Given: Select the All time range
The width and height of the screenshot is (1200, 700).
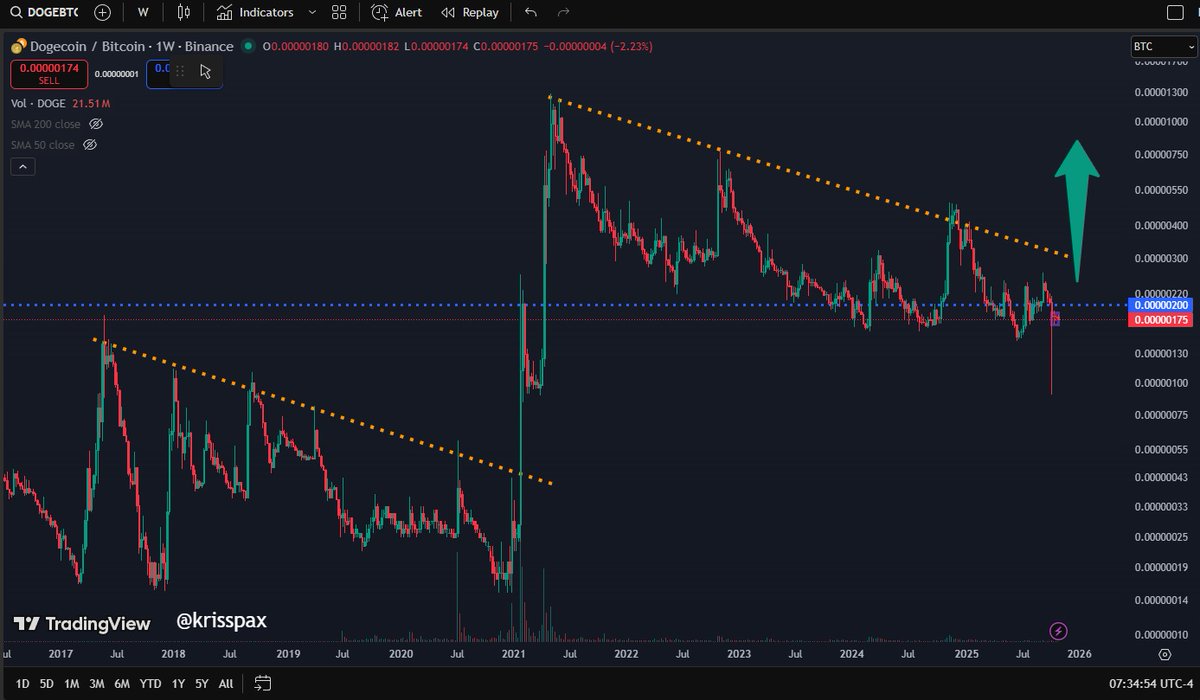Looking at the screenshot, I should 225,684.
